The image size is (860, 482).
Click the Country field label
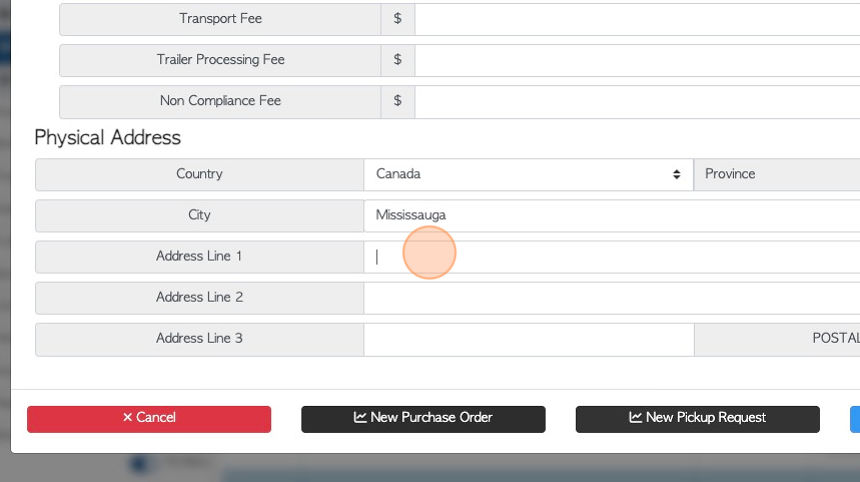point(199,174)
